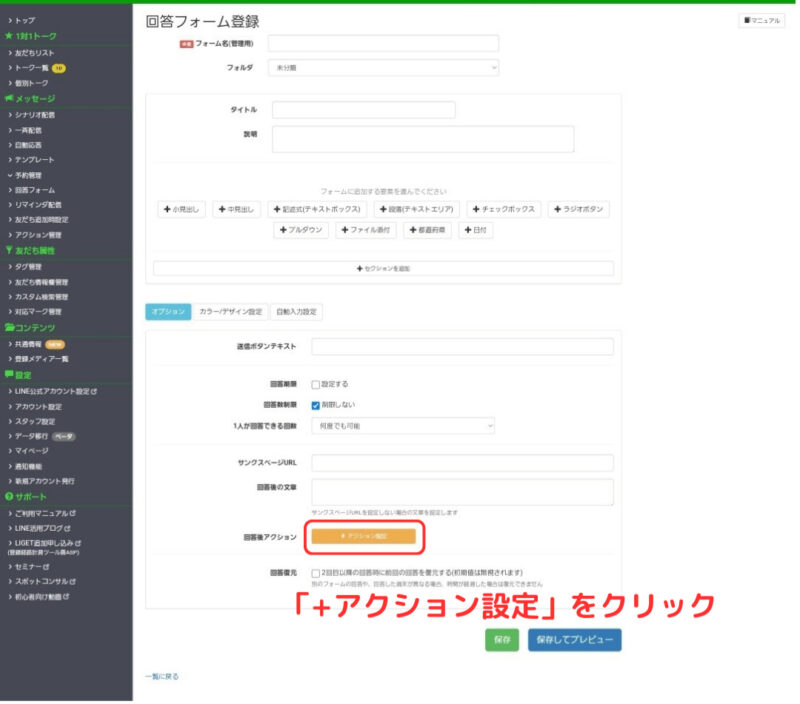Click the 回答後の文章 text area

pos(463,493)
